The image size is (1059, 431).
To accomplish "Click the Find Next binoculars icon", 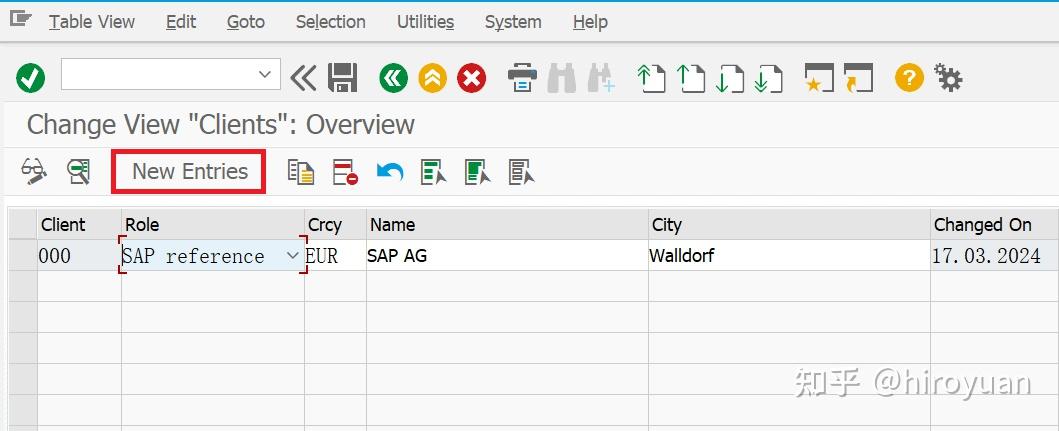I will (x=600, y=78).
